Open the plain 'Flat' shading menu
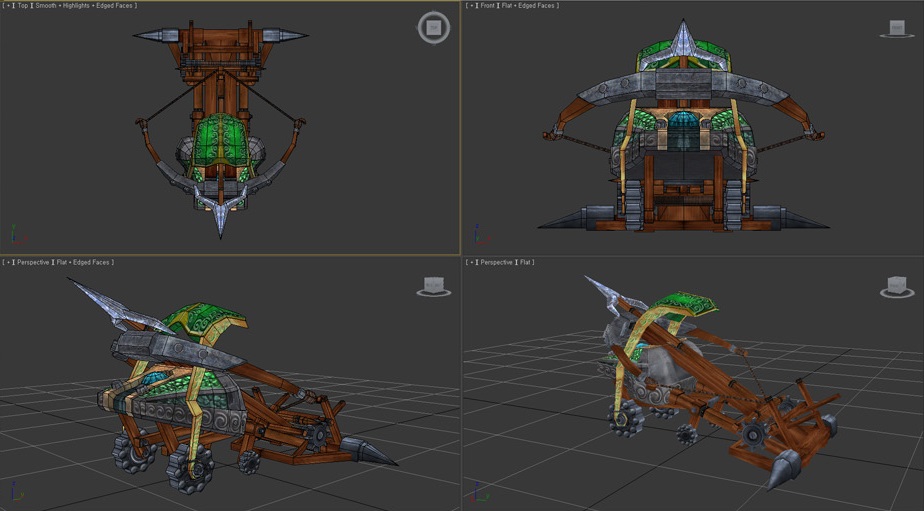 (x=525, y=262)
